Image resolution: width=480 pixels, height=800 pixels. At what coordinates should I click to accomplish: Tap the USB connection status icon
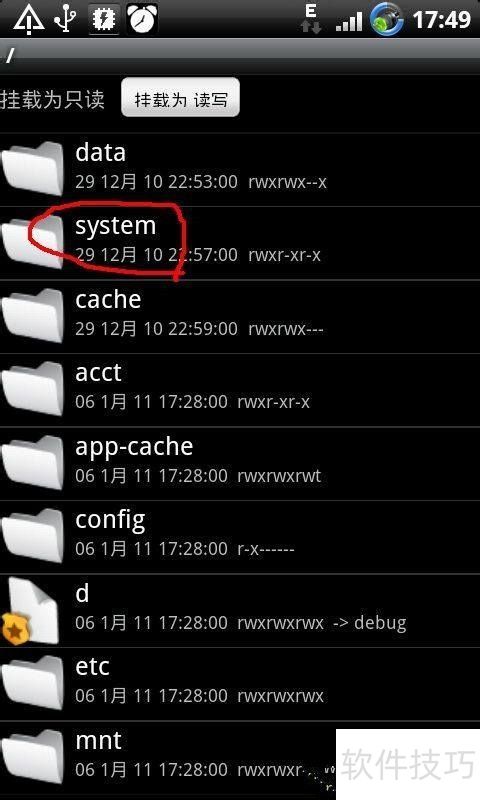[x=66, y=19]
